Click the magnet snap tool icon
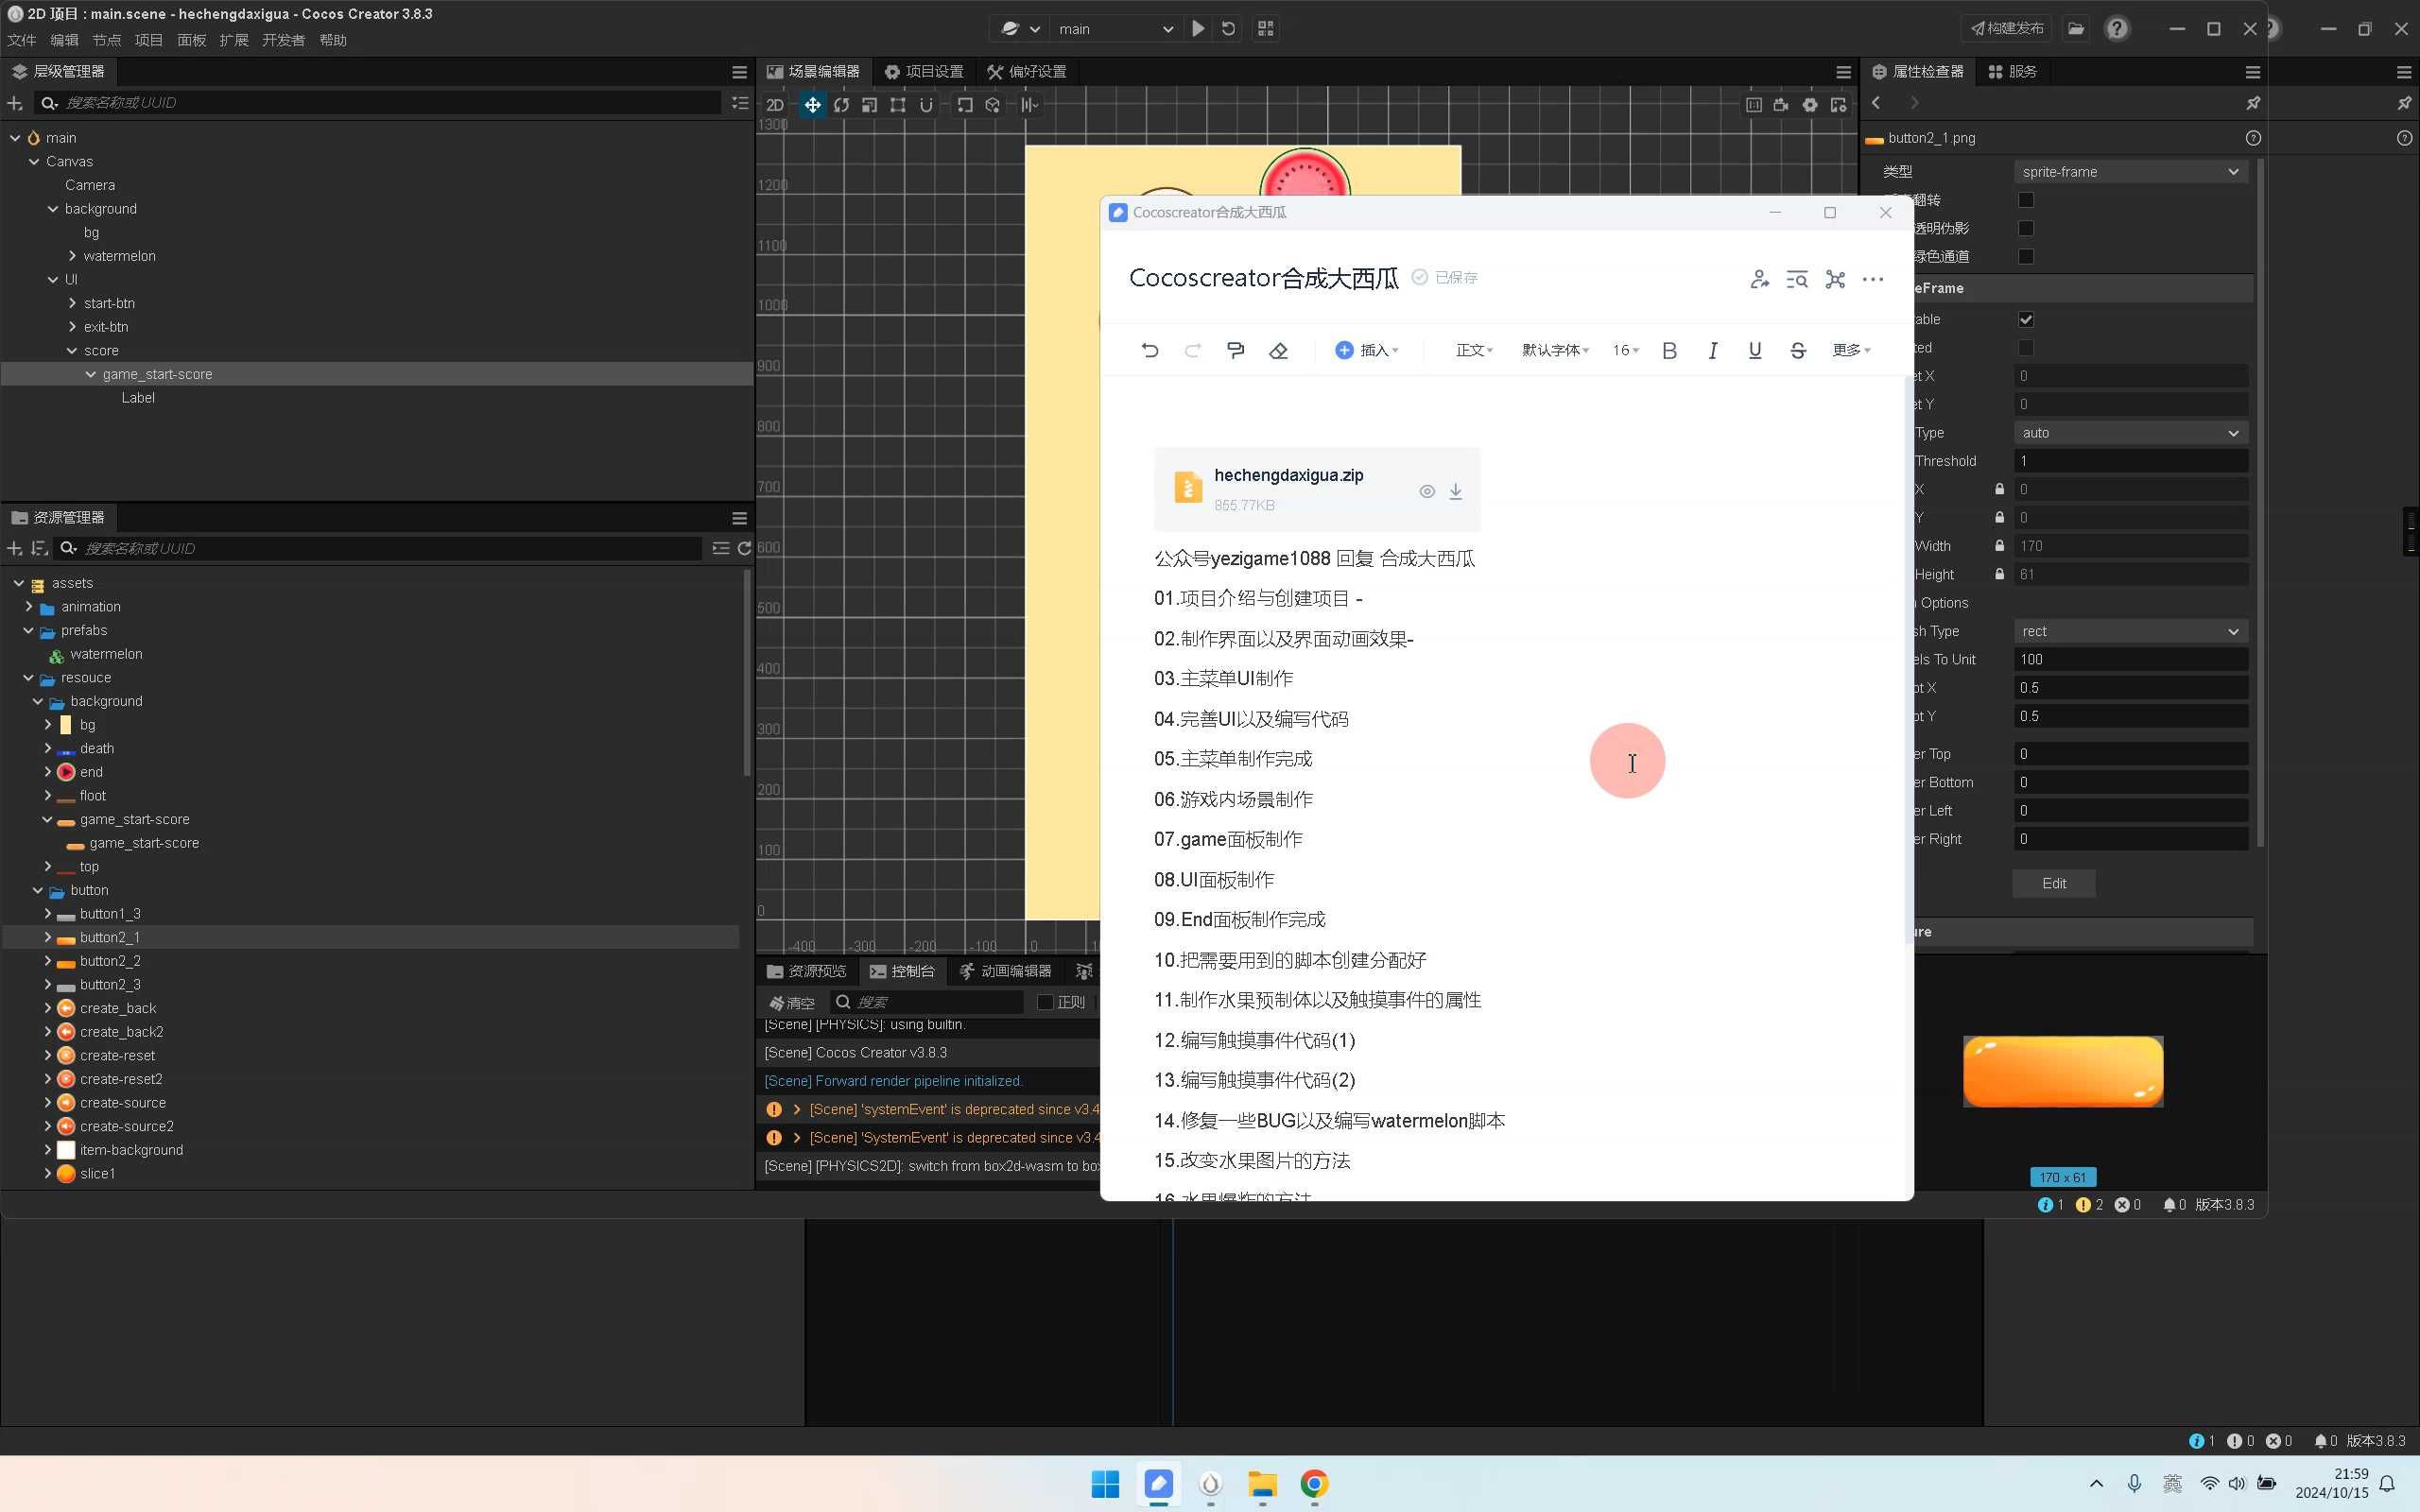 pyautogui.click(x=926, y=104)
